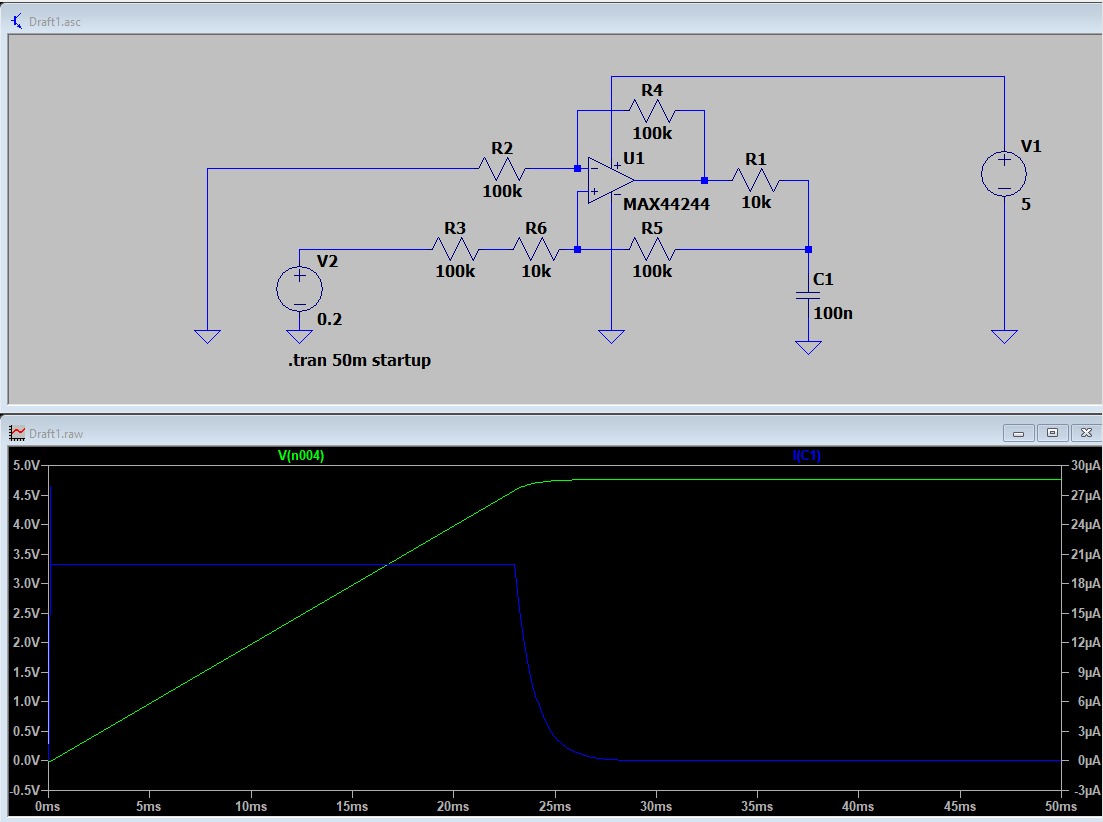Click the .tran 50m startup directive

tap(359, 360)
